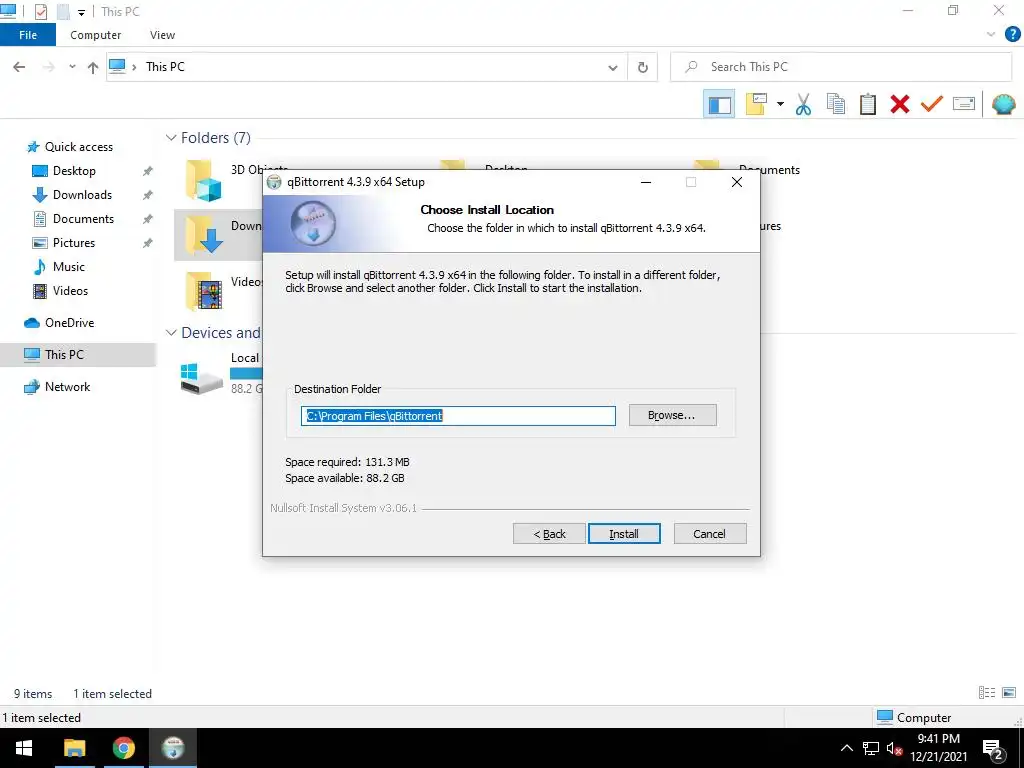Select the 3D Objects folder icon
The width and height of the screenshot is (1024, 768).
tap(204, 180)
